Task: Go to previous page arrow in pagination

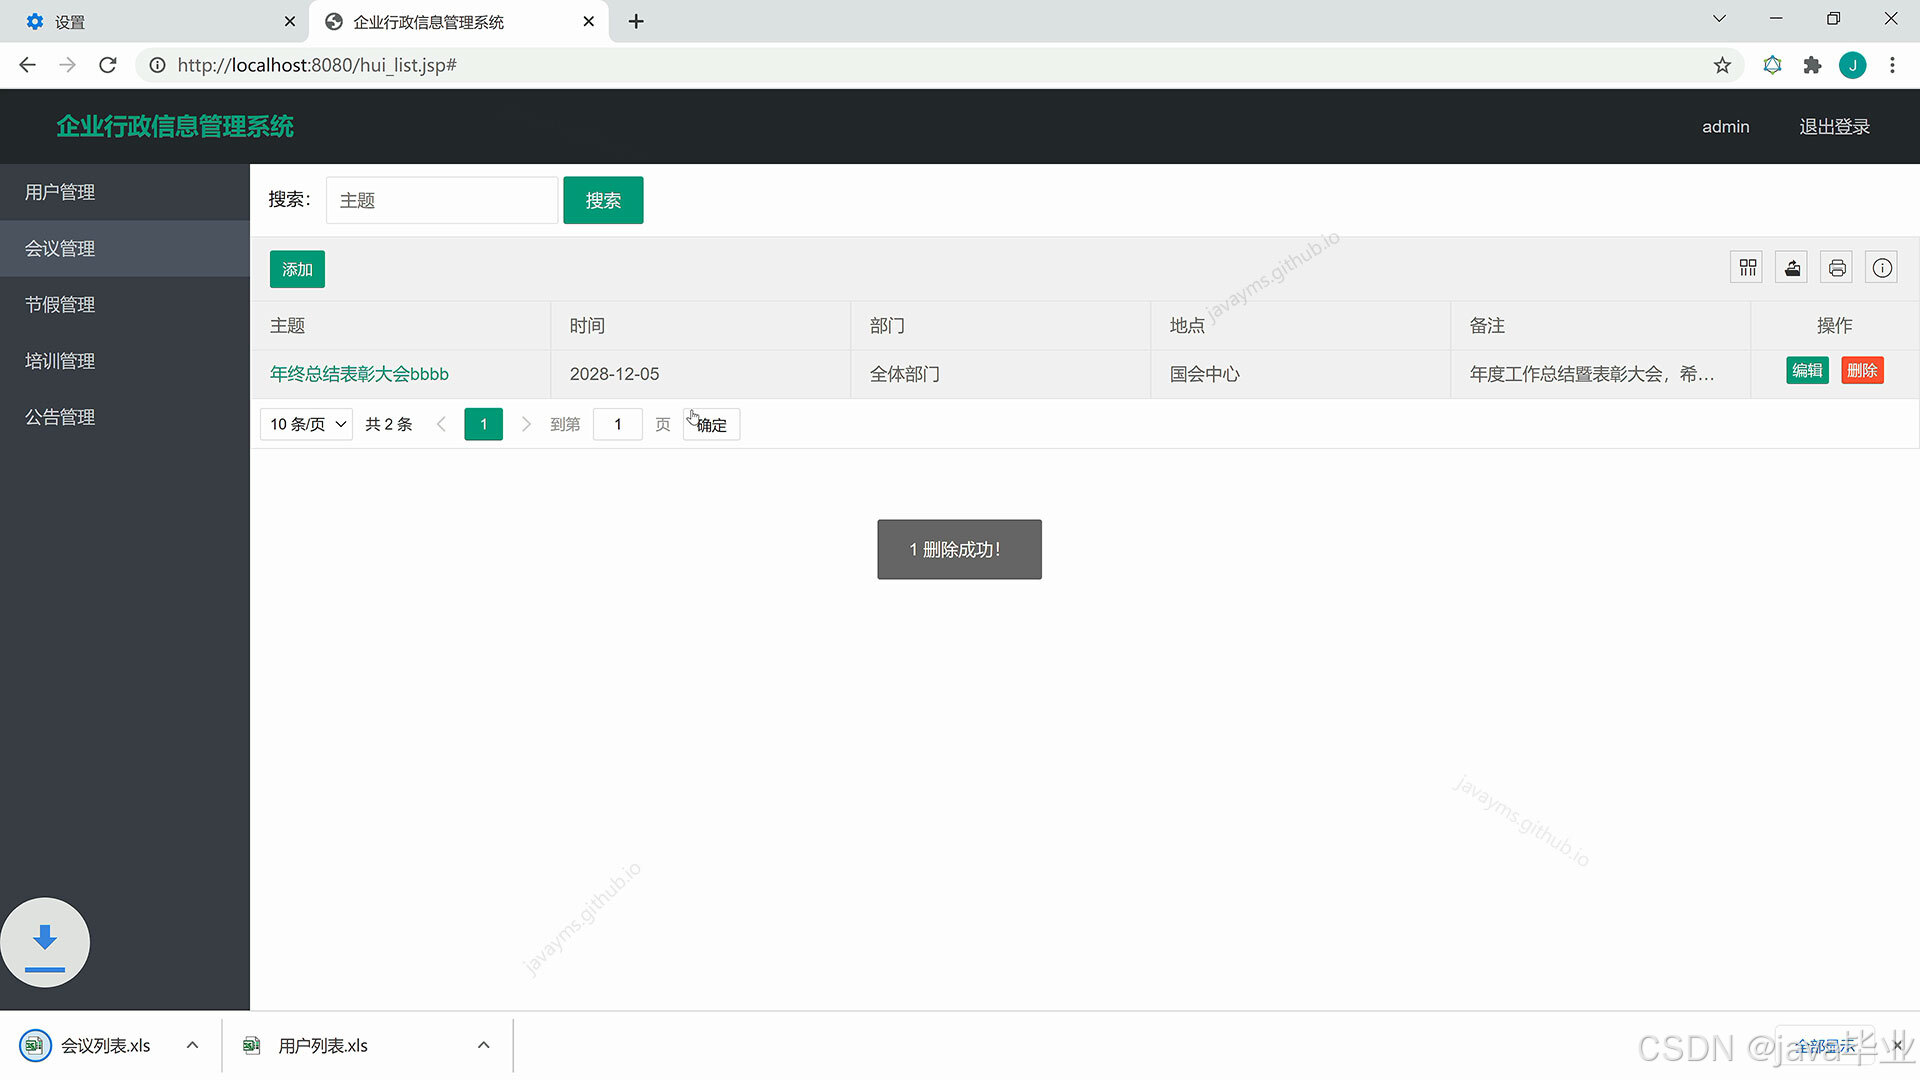Action: 441,424
